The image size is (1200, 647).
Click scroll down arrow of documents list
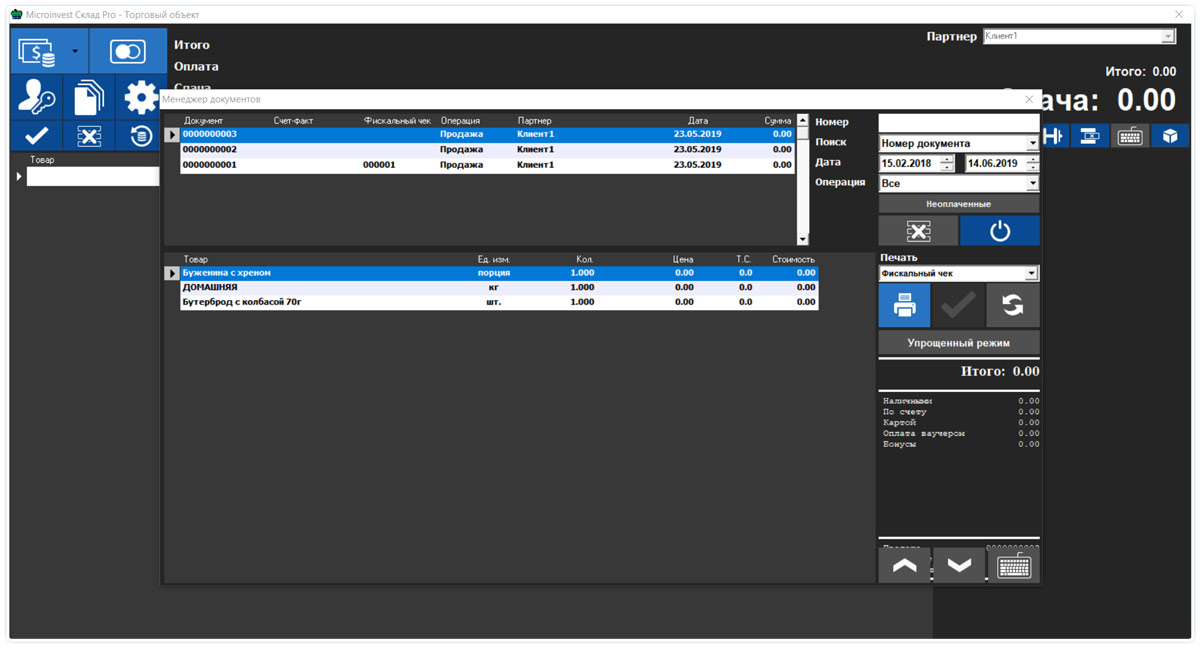pos(802,240)
